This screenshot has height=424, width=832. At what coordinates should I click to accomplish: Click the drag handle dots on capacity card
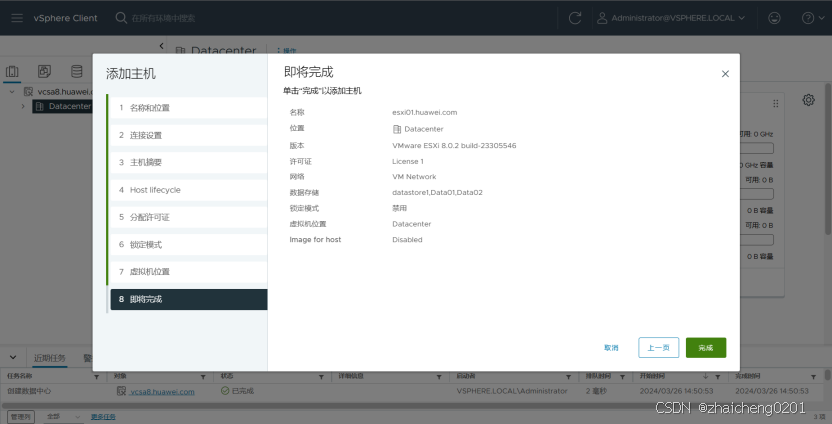coord(776,103)
